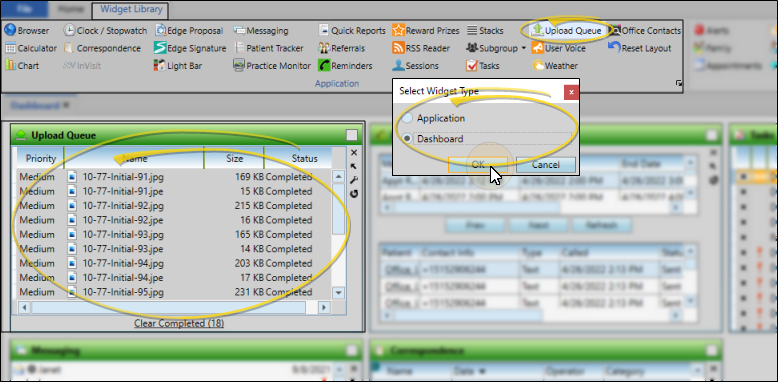
Task: Confirm widget type with OK button
Action: tap(478, 165)
